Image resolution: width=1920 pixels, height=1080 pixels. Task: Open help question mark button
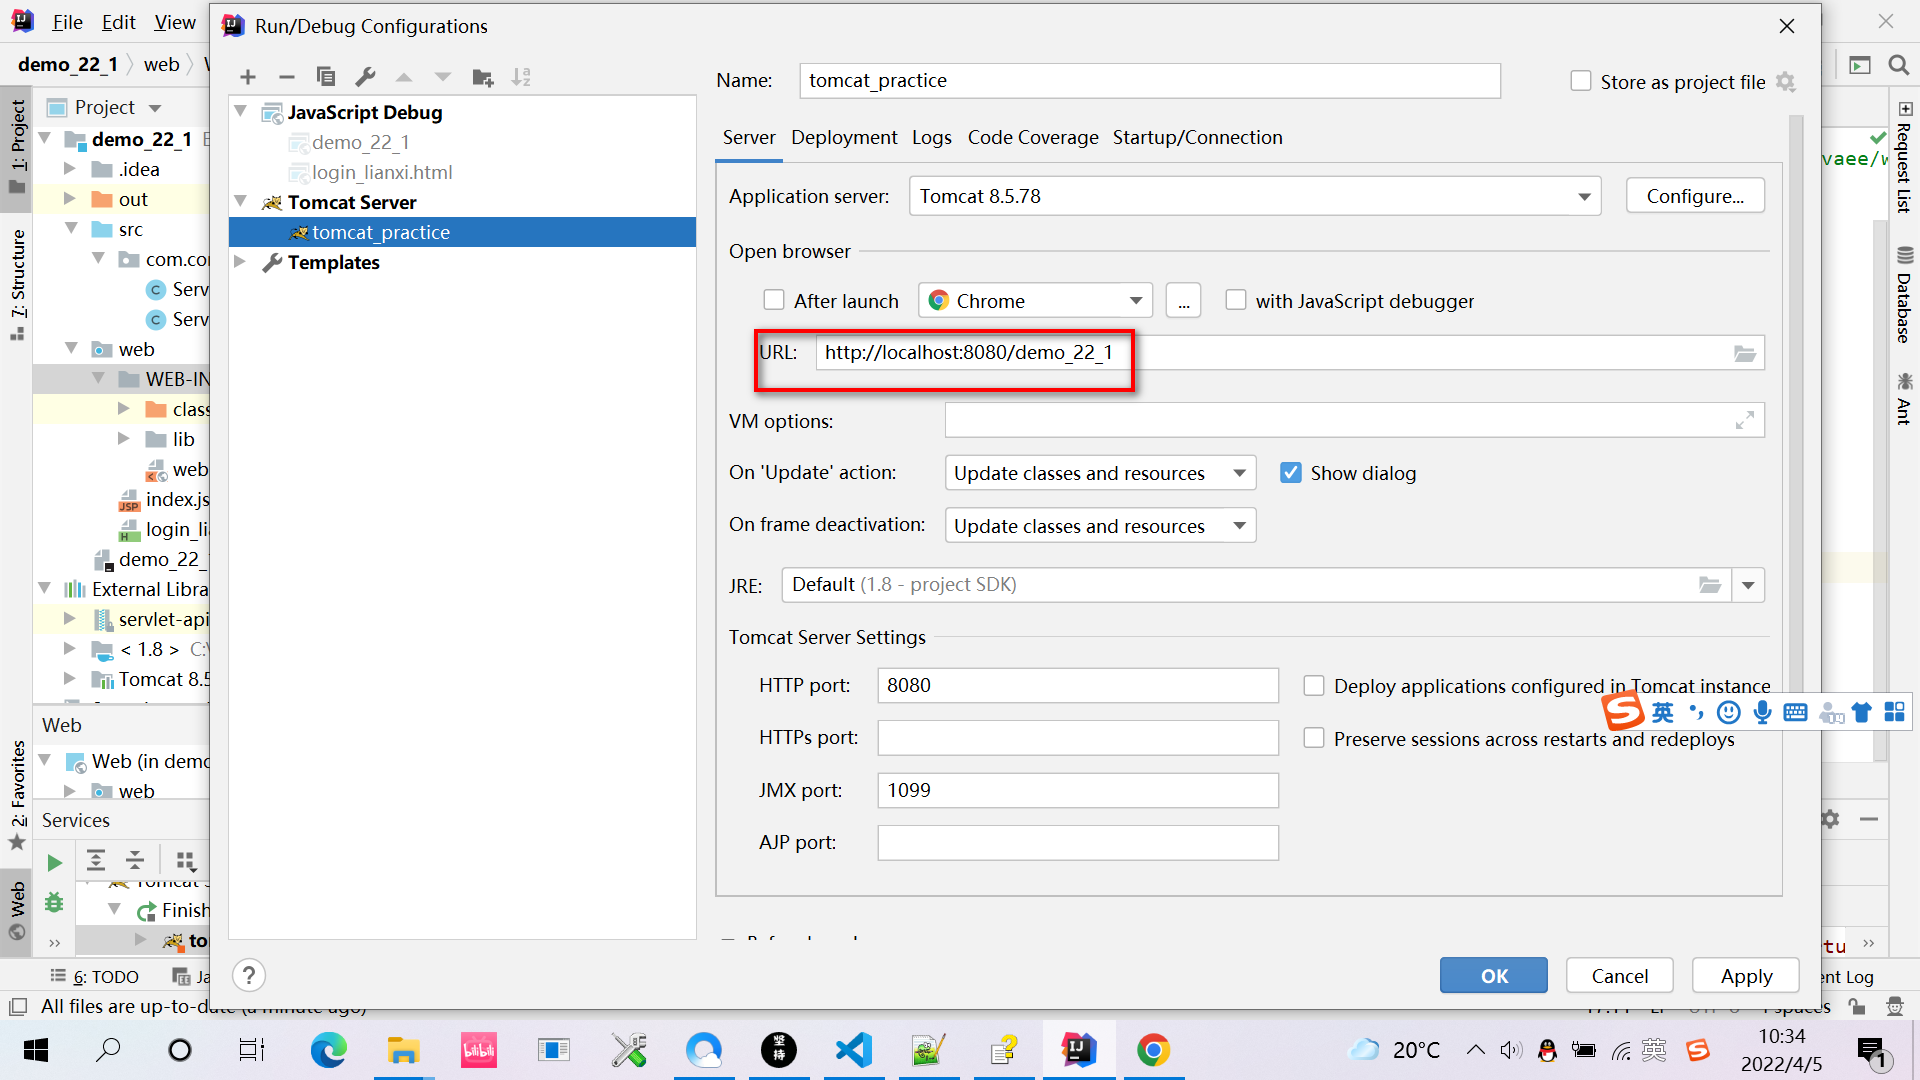[249, 975]
